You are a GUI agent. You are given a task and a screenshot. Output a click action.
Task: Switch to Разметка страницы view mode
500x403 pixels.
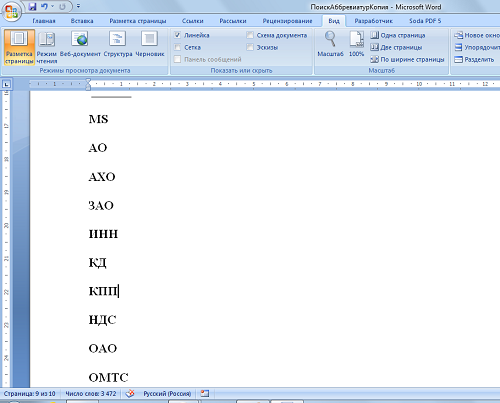pyautogui.click(x=19, y=47)
